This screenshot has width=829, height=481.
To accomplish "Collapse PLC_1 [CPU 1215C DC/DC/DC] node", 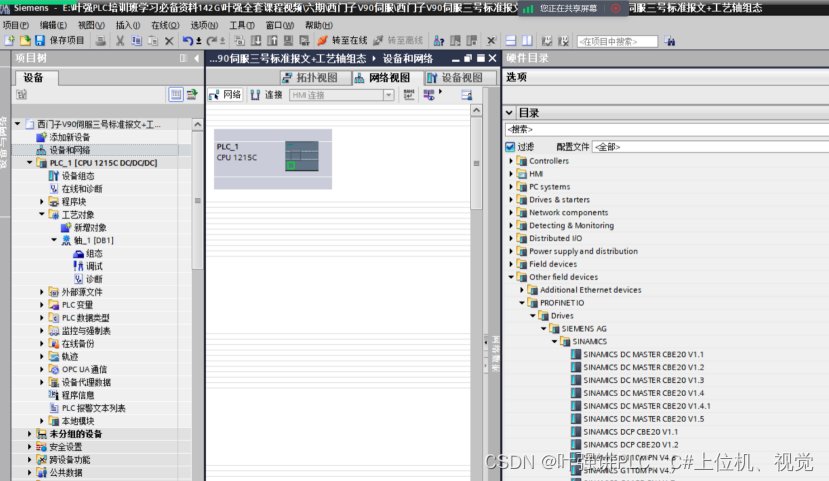I will 30,163.
